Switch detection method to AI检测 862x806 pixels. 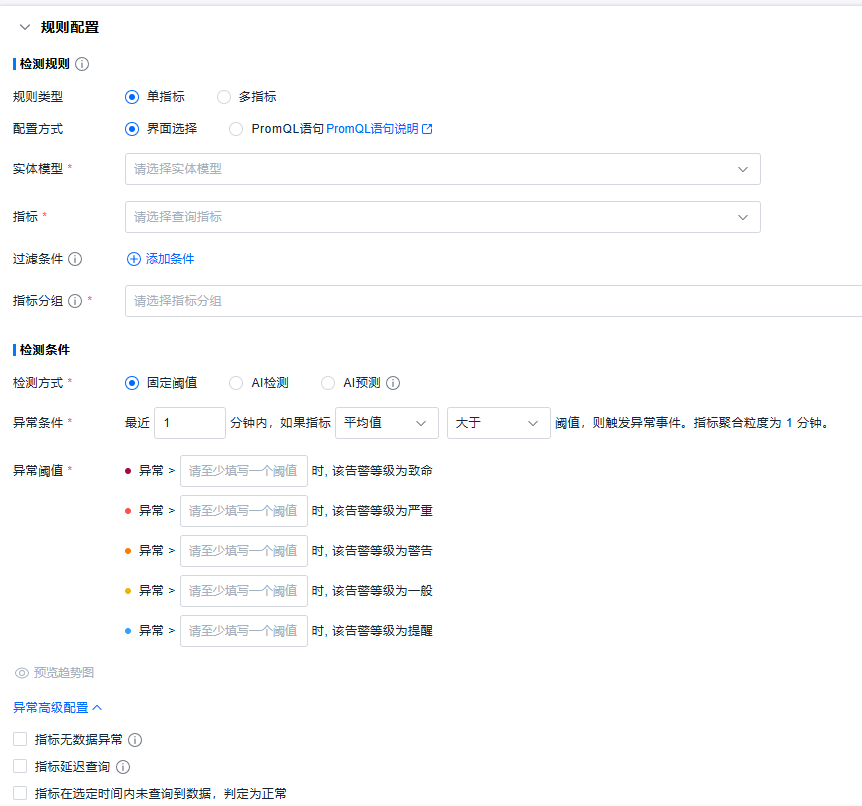point(236,382)
